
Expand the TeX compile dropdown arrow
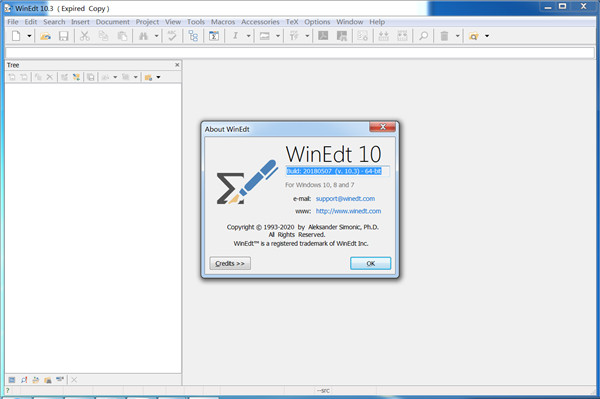click(x=307, y=36)
